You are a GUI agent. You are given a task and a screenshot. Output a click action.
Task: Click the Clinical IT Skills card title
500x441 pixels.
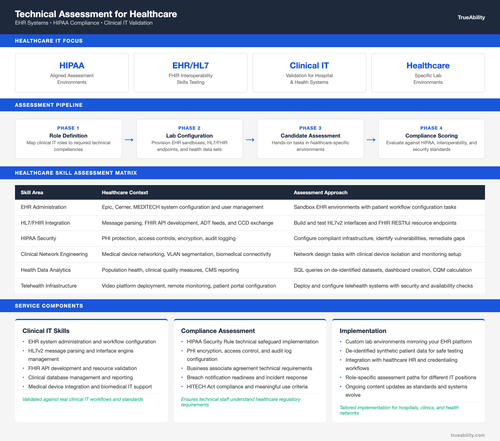coord(46,331)
